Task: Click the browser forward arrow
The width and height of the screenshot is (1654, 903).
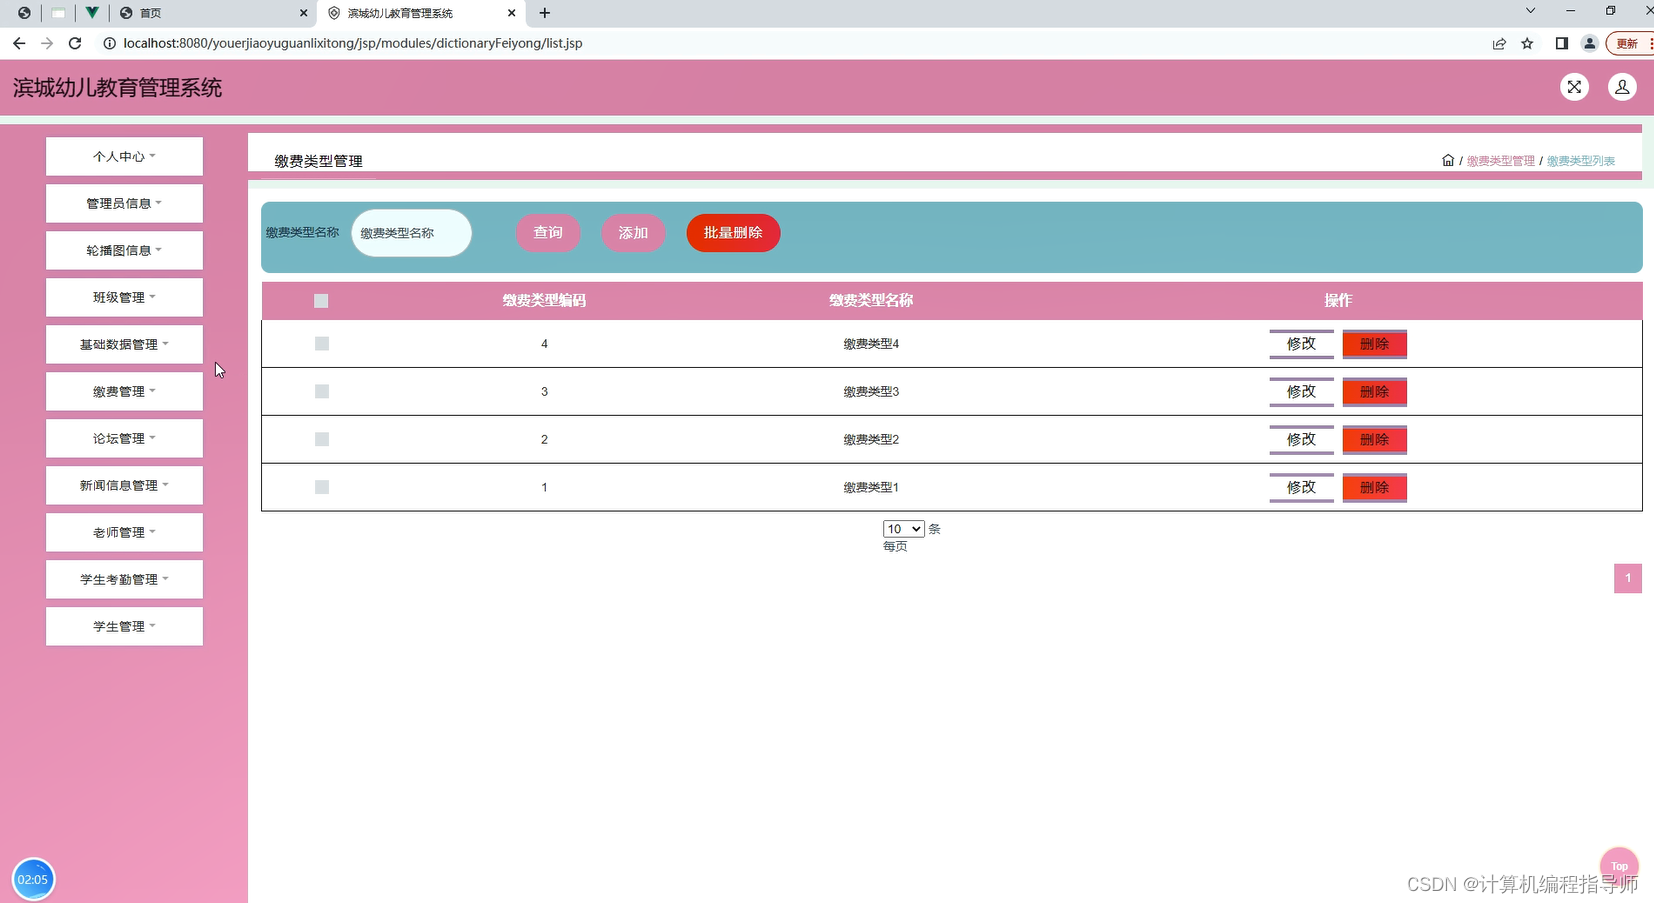Action: (47, 43)
